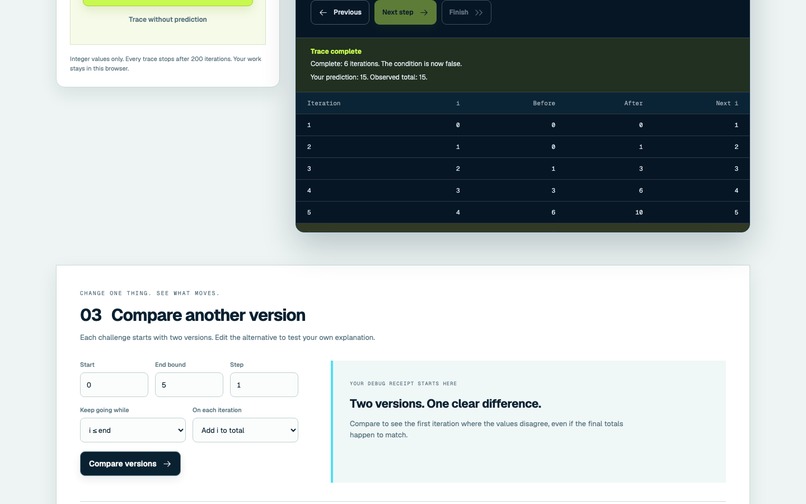806x504 pixels.
Task: Go to the Previous trace step
Action: [340, 12]
